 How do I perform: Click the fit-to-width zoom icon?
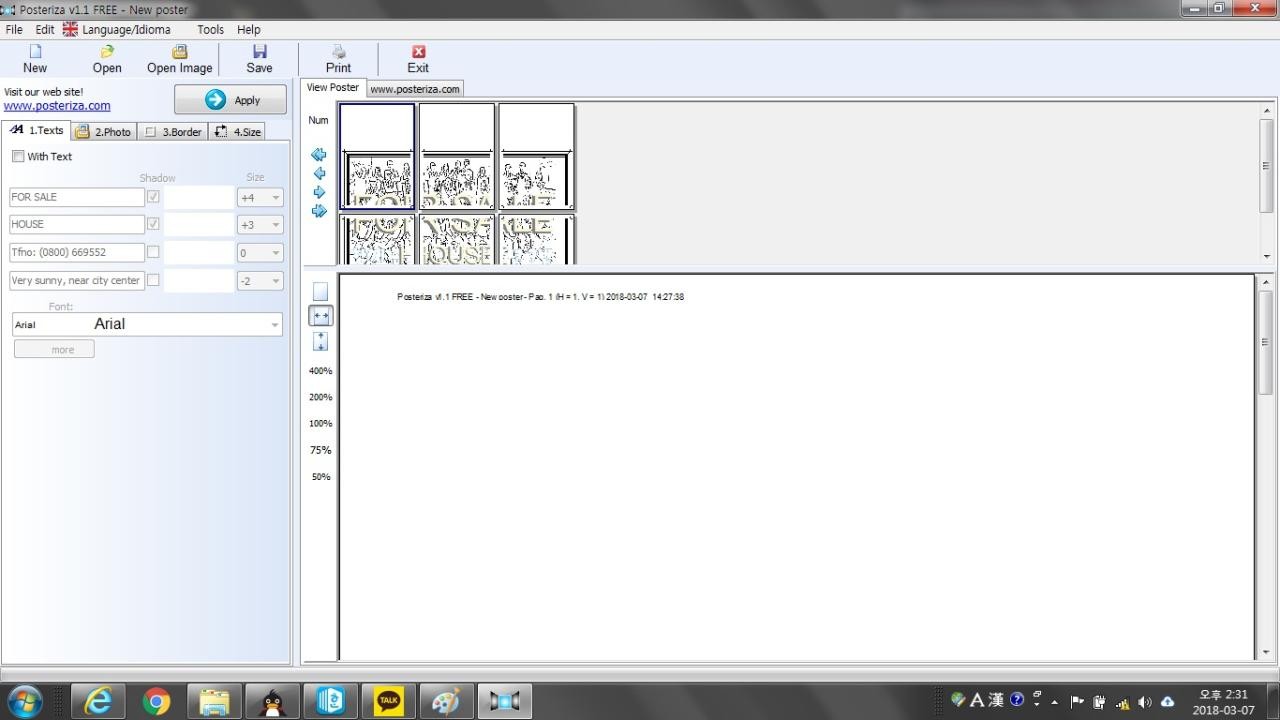pyautogui.click(x=320, y=316)
